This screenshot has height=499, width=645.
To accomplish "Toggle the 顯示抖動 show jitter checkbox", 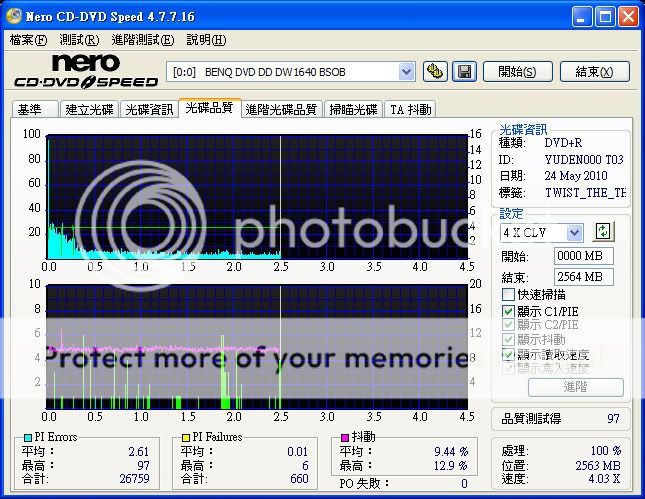I will pyautogui.click(x=508, y=339).
